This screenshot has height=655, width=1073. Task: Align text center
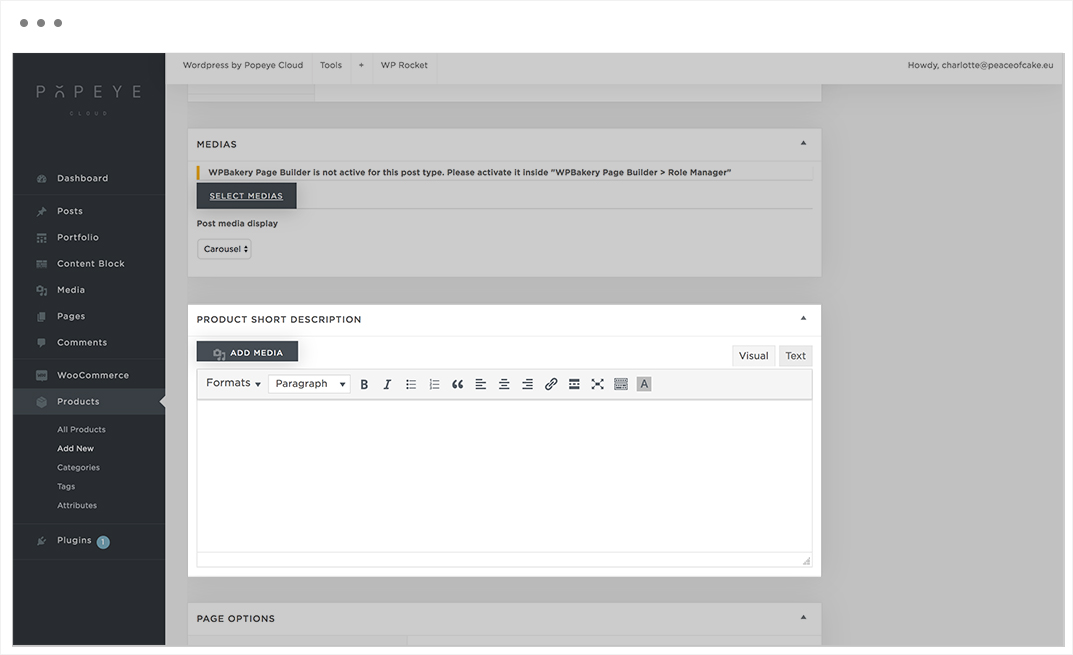coord(504,384)
